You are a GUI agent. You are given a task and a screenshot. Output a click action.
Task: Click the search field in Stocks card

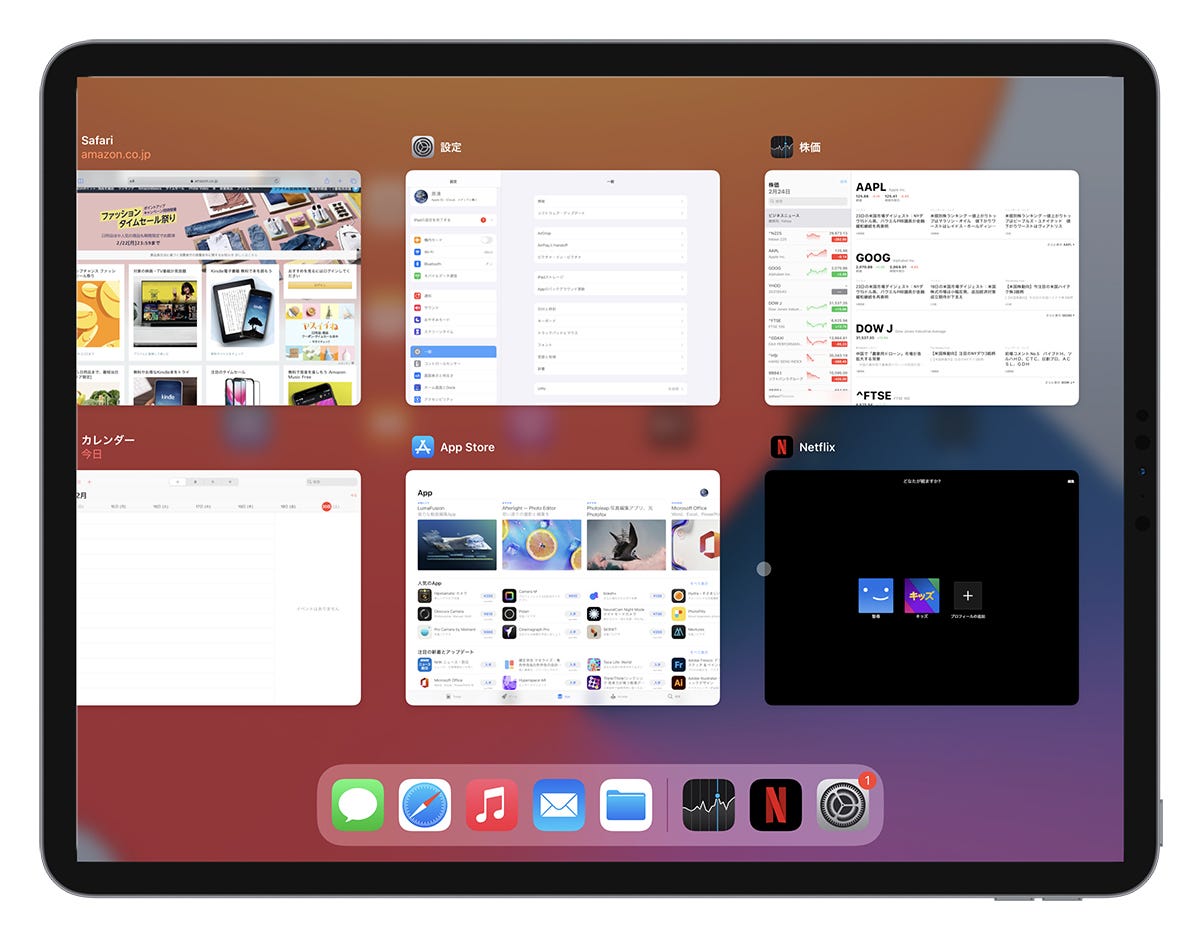(807, 201)
